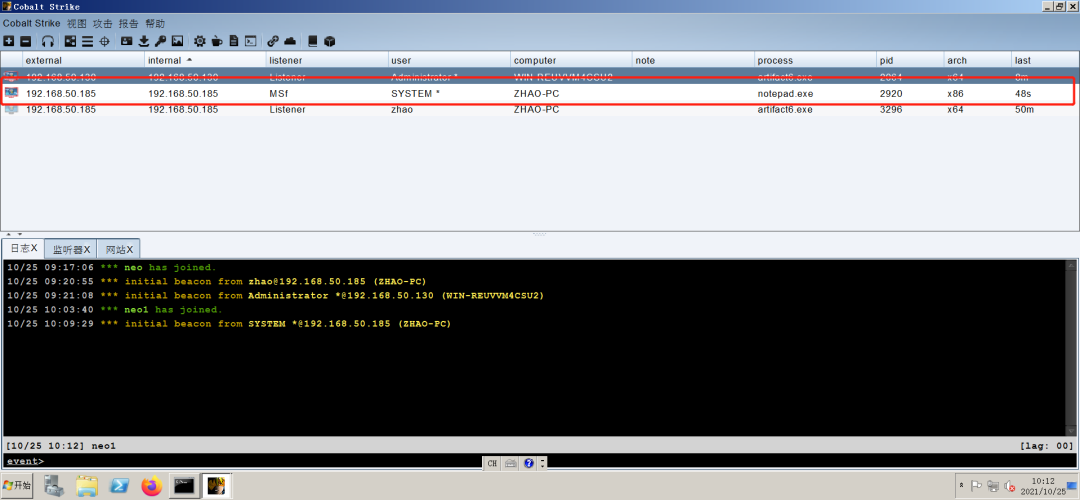Open the file explorer folder taskbar icon
This screenshot has height=500, width=1080.
(87, 486)
